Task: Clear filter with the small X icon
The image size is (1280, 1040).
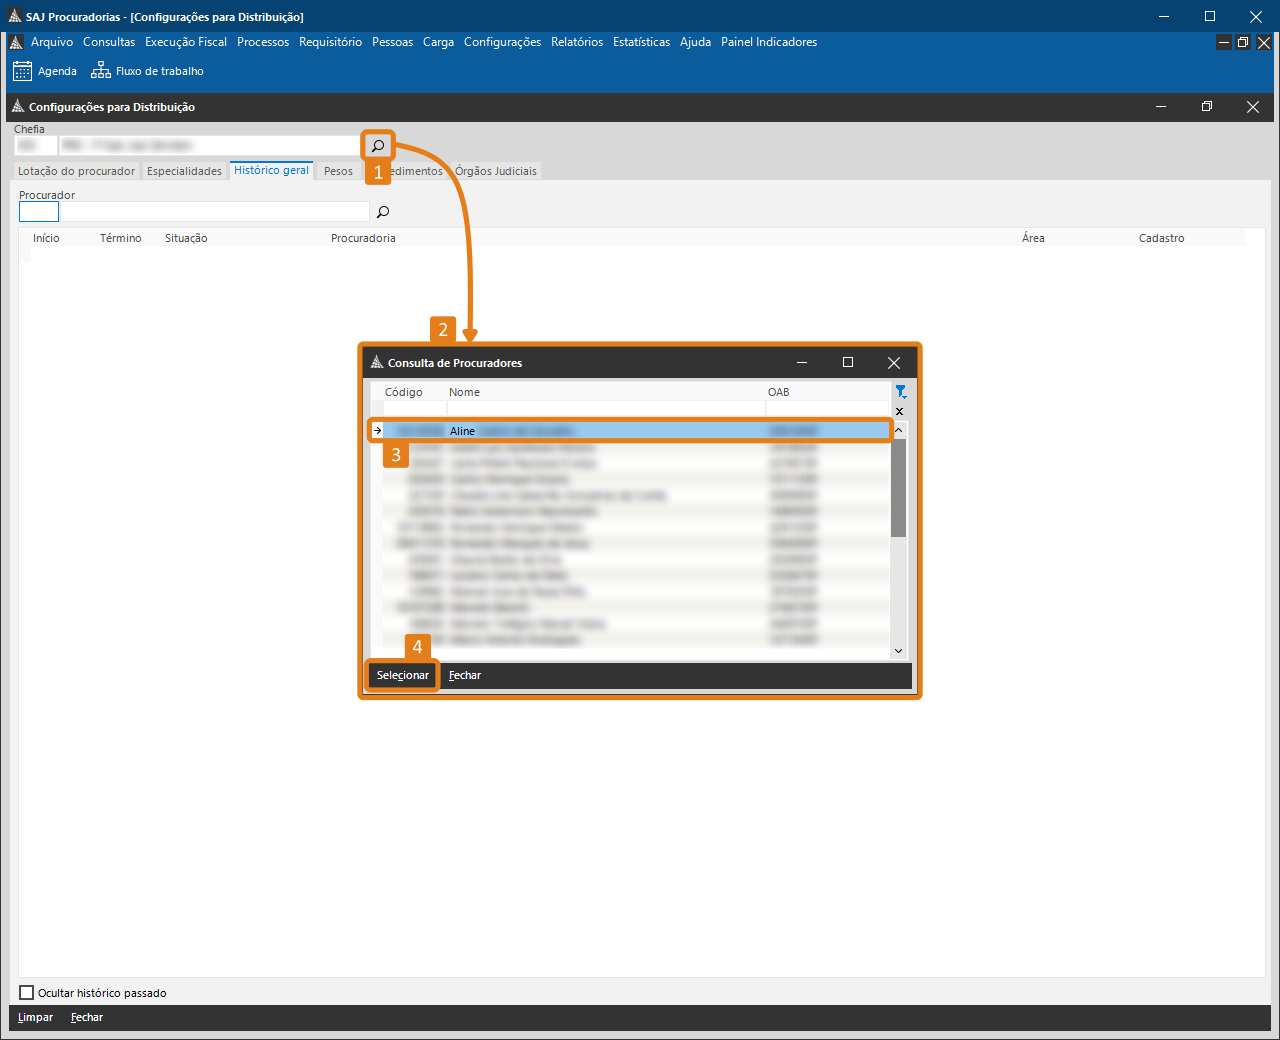Action: coord(899,411)
